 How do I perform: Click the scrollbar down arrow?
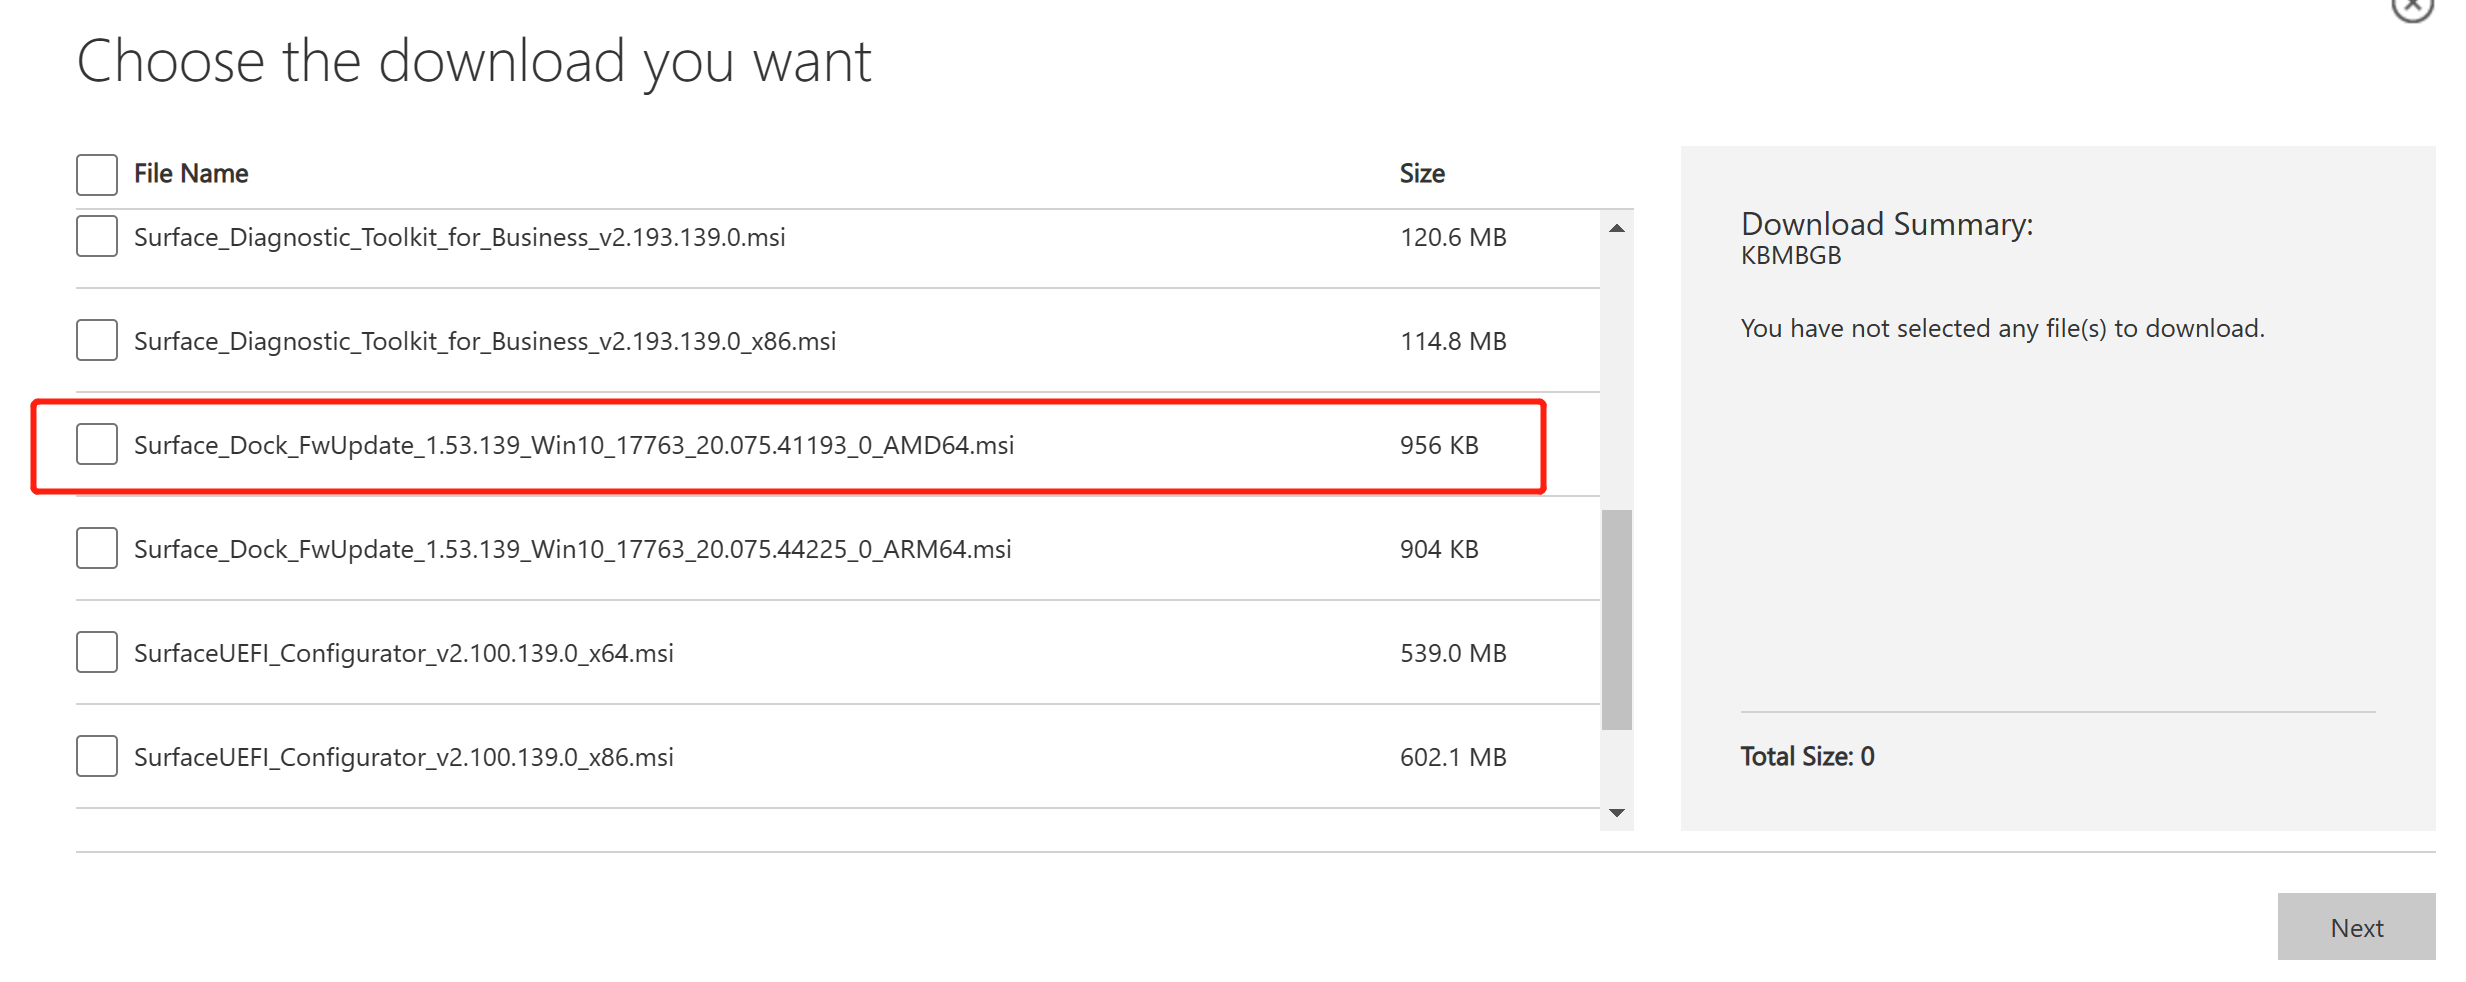coord(1616,813)
